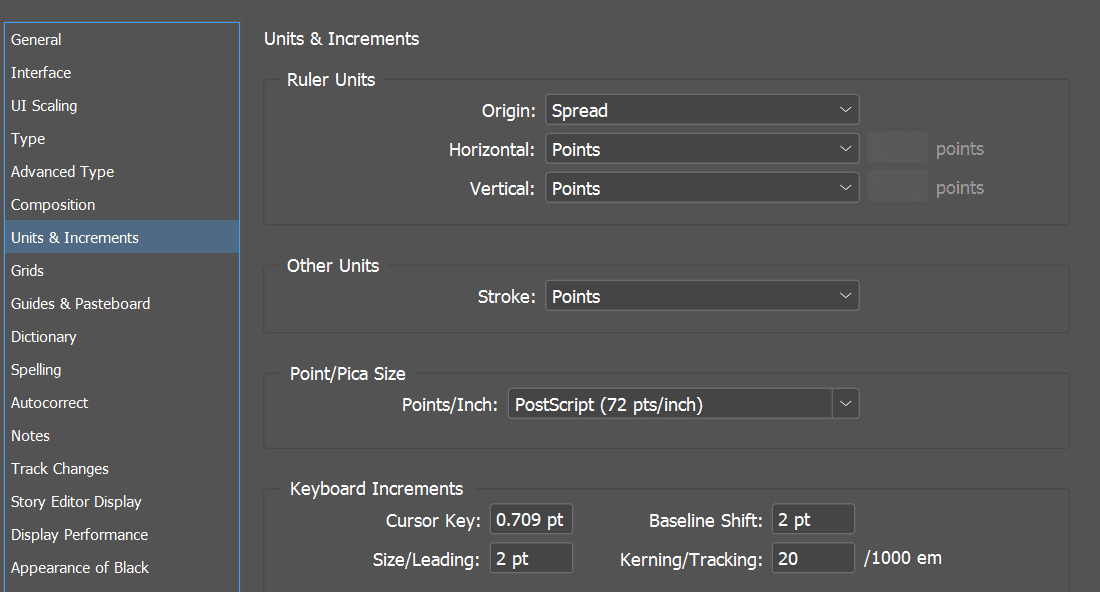This screenshot has width=1100, height=592.
Task: Select the Type preferences category
Action: pos(28,139)
